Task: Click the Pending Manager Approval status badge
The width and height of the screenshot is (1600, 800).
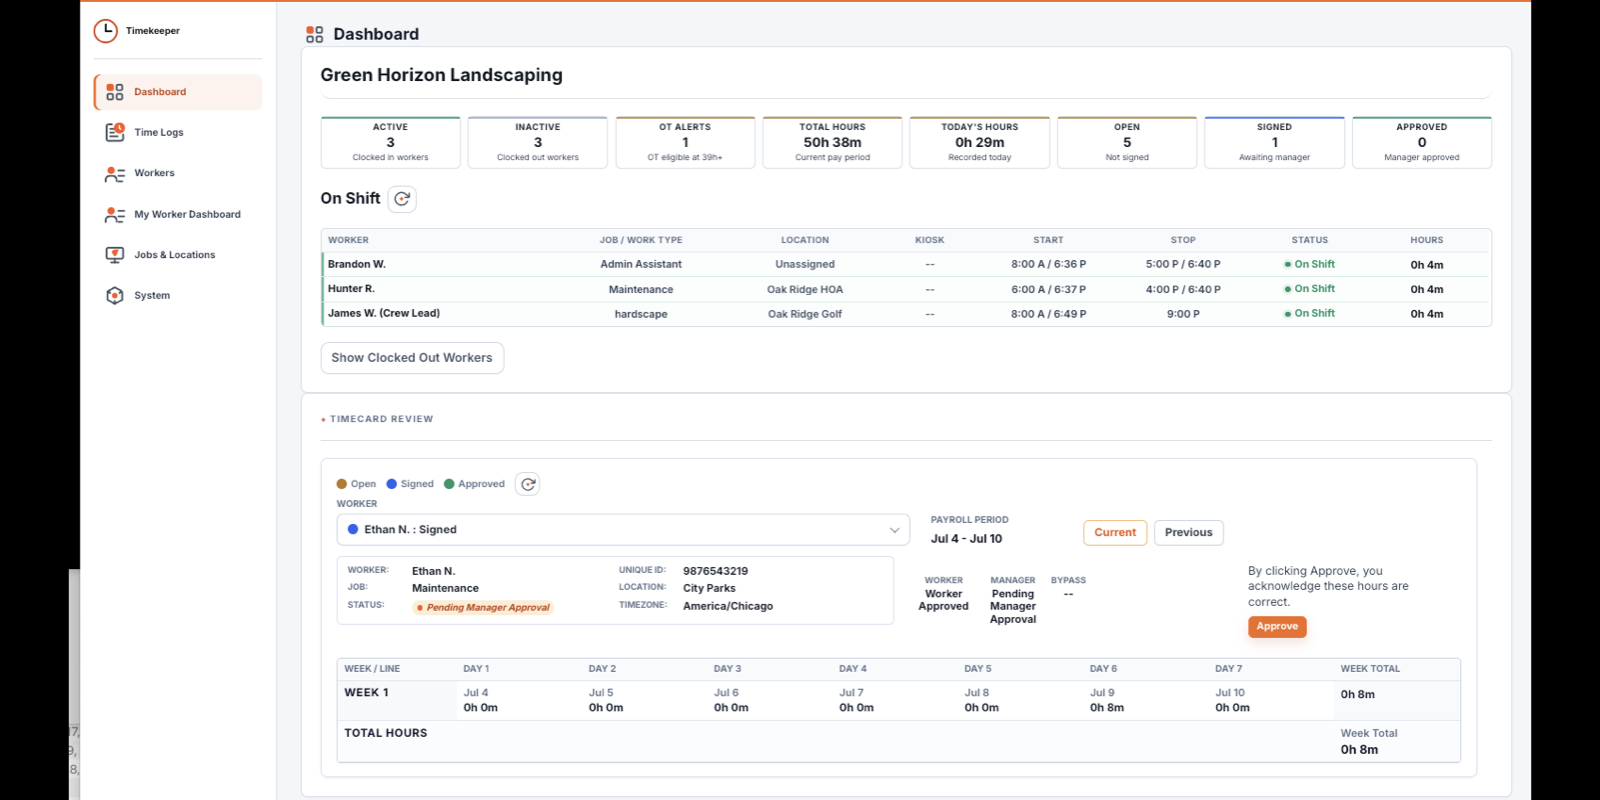Action: (x=484, y=608)
